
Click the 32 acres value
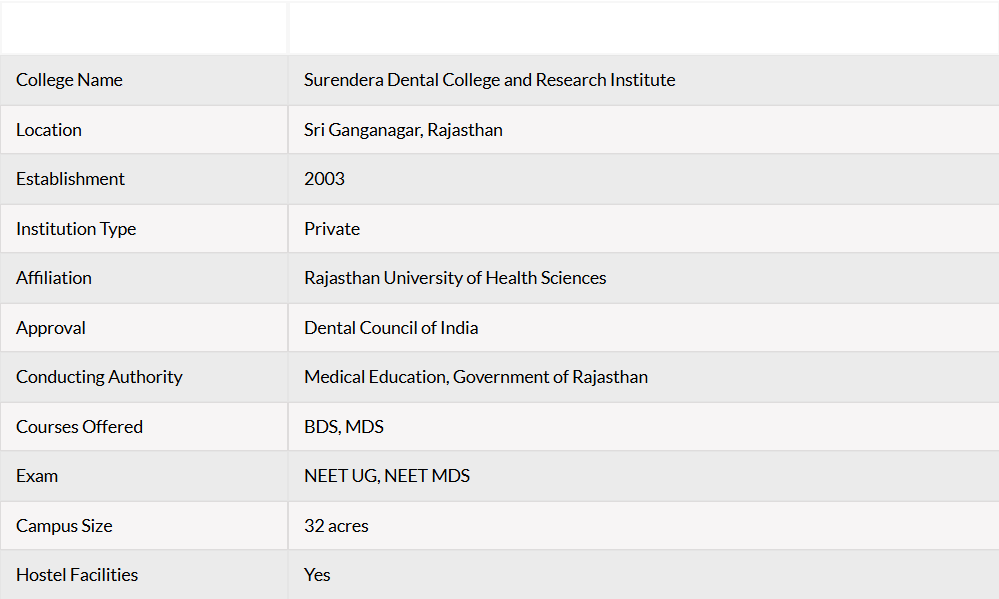[336, 526]
